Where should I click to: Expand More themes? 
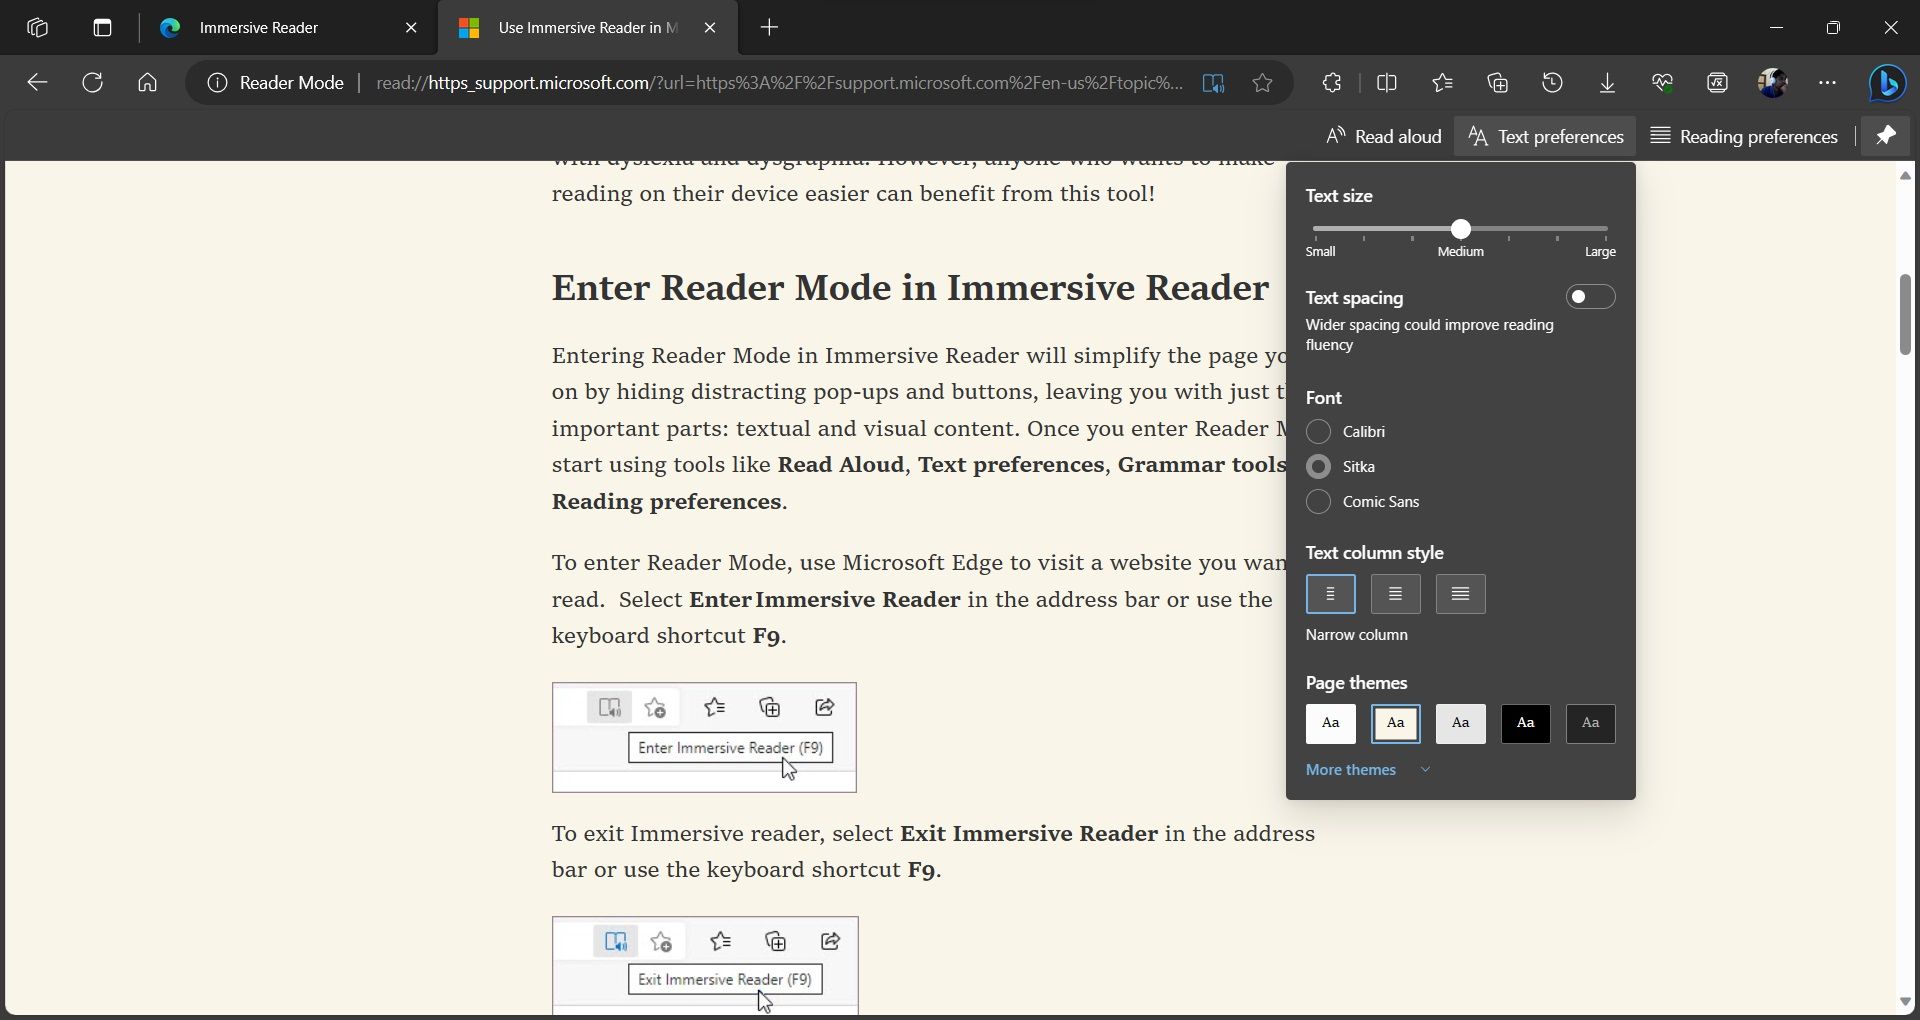point(1350,770)
